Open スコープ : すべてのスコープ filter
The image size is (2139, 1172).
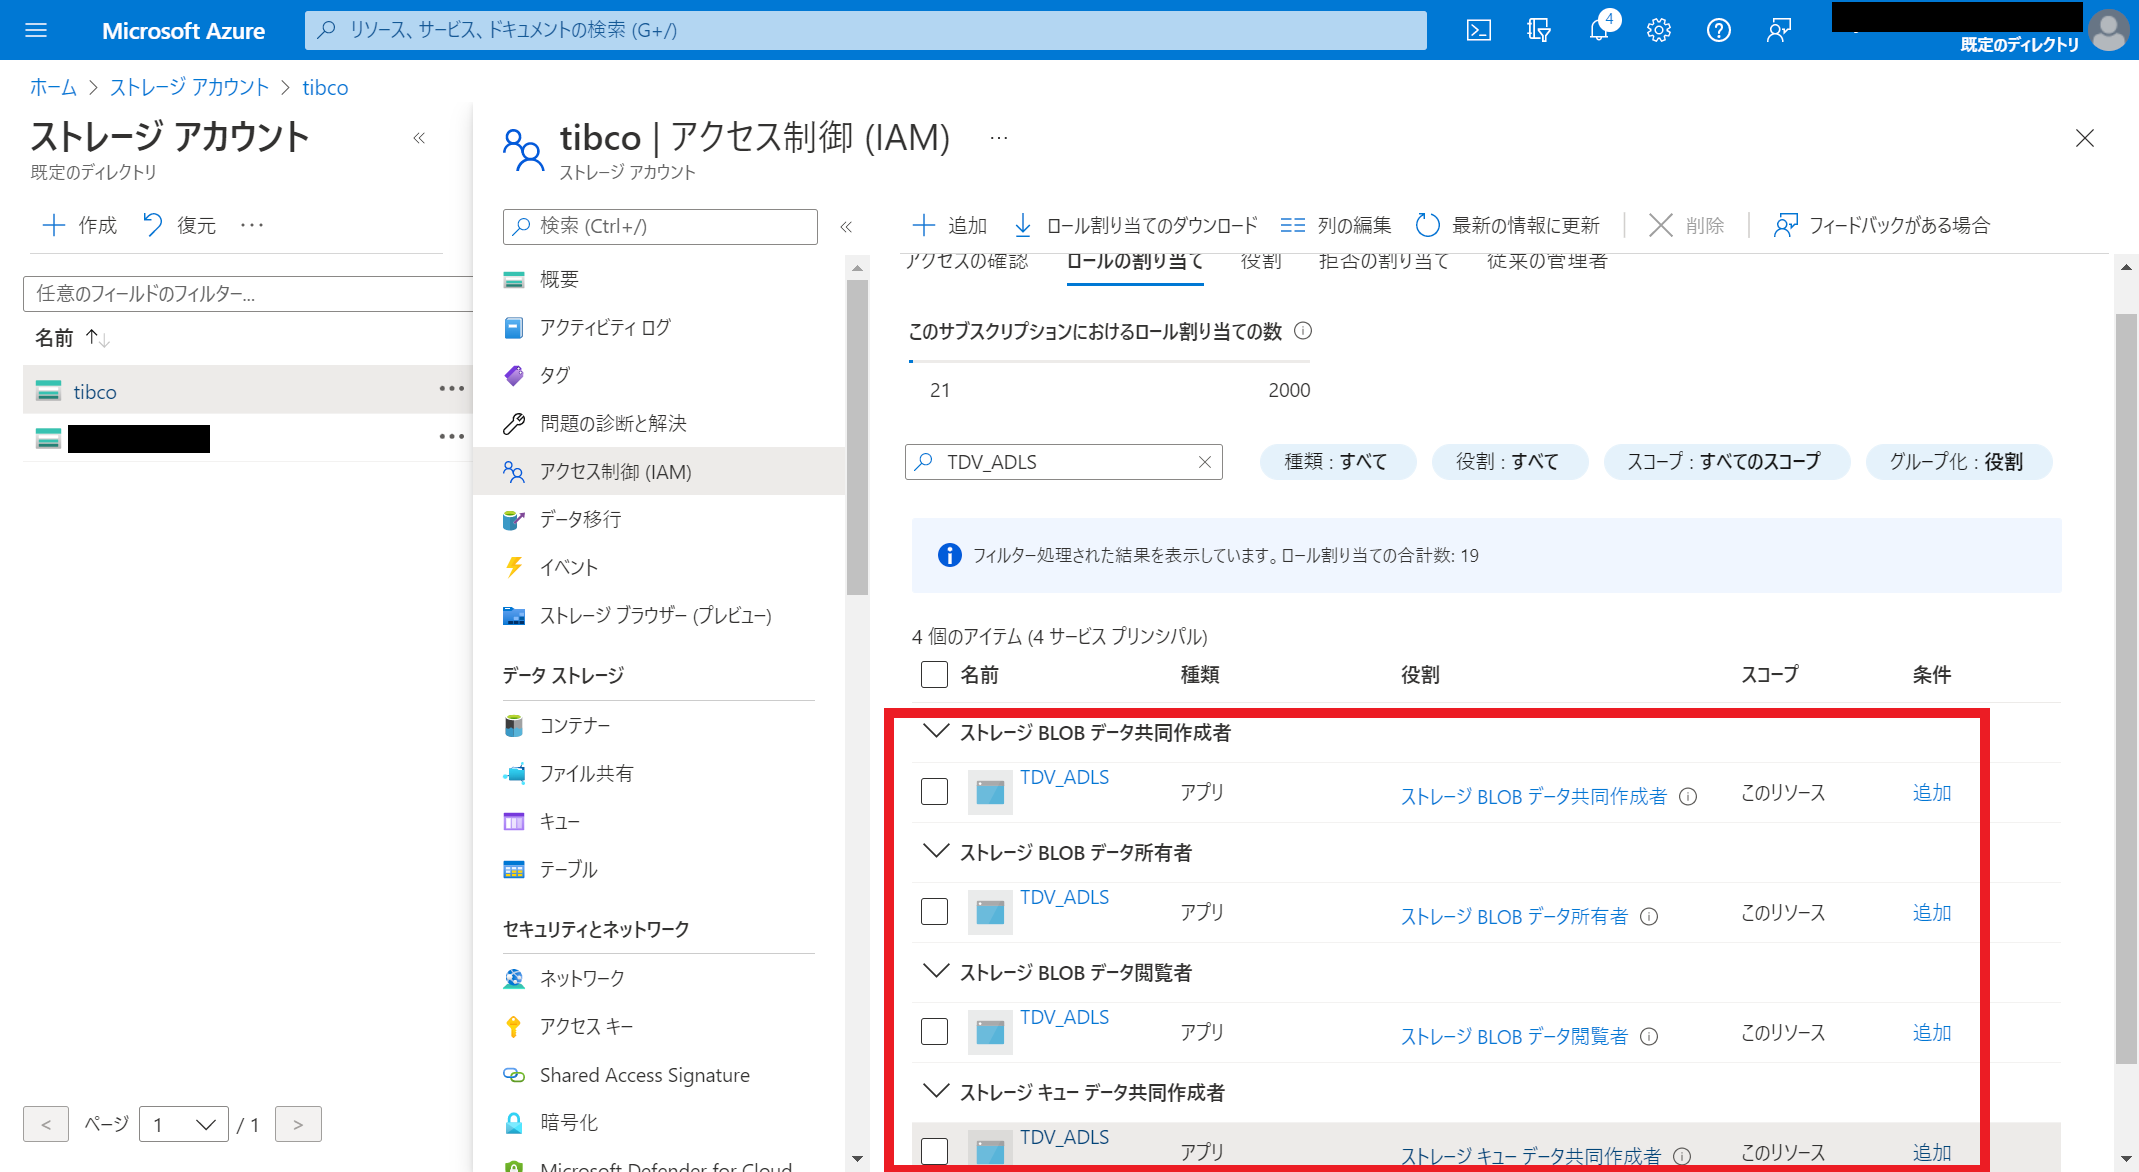(1725, 462)
